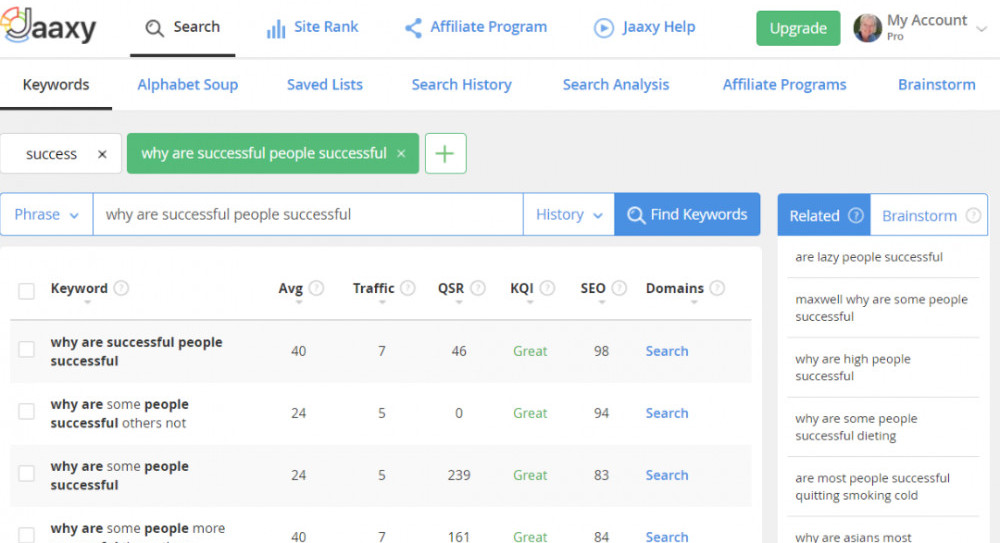1000x543 pixels.
Task: Click the Domains column help icon
Action: (x=717, y=288)
